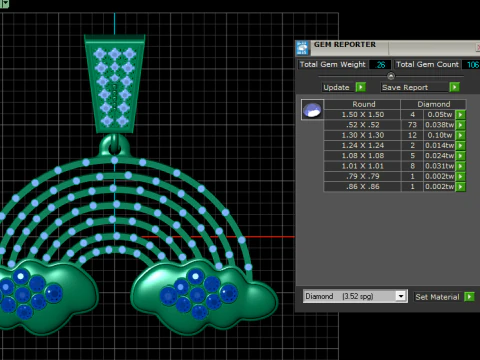Click green arrow in 1.01 X 1.01 row

pyautogui.click(x=460, y=166)
